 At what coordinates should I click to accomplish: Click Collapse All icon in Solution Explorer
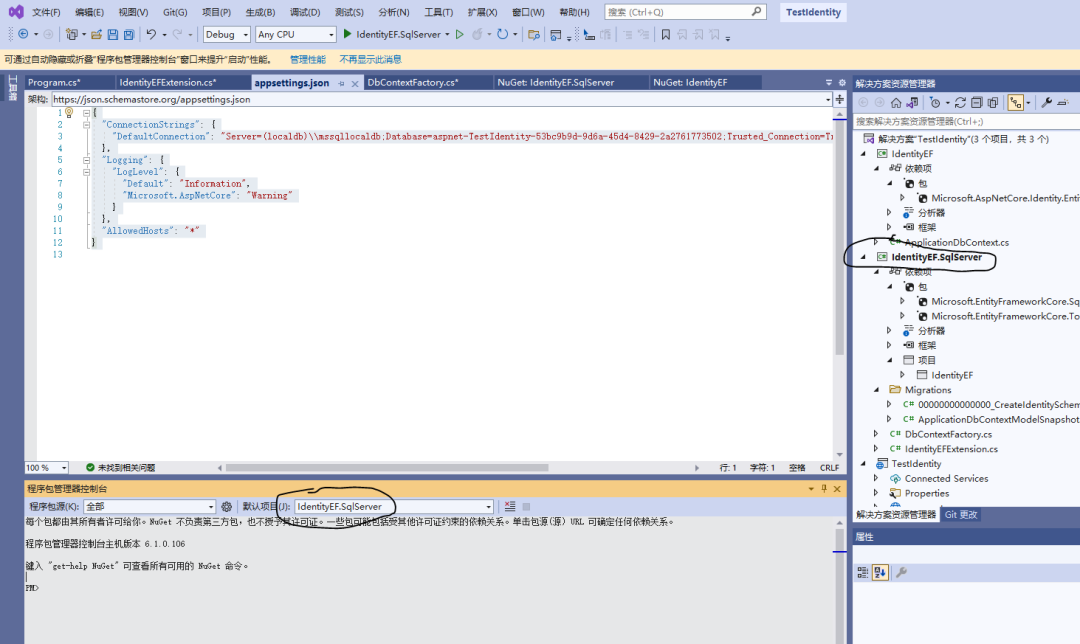point(977,103)
